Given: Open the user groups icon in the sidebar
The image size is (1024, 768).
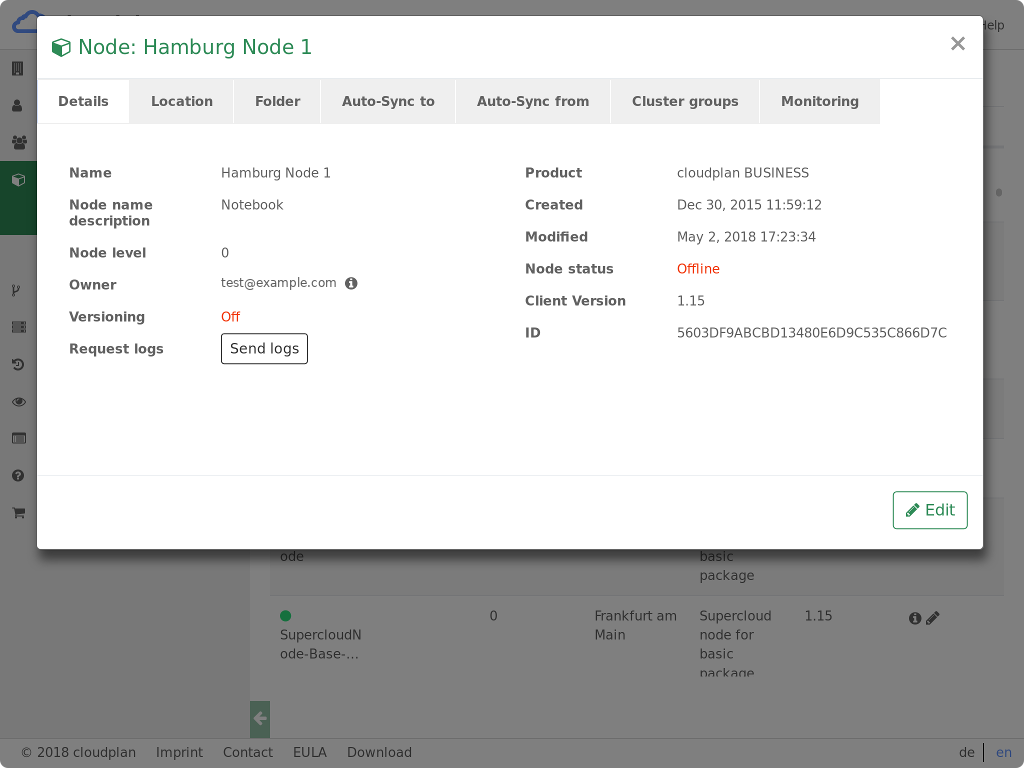Looking at the screenshot, I should [18, 142].
